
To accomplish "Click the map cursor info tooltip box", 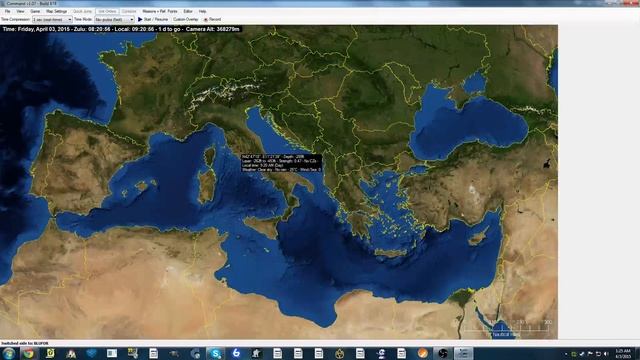I will 282,163.
